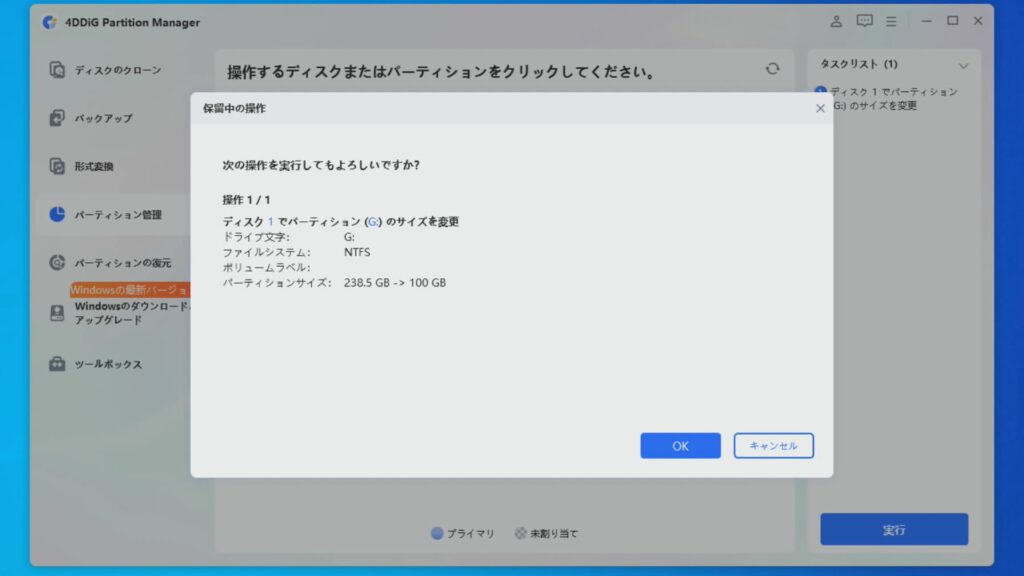This screenshot has height=576, width=1024.
Task: Open the user account icon
Action: point(837,21)
